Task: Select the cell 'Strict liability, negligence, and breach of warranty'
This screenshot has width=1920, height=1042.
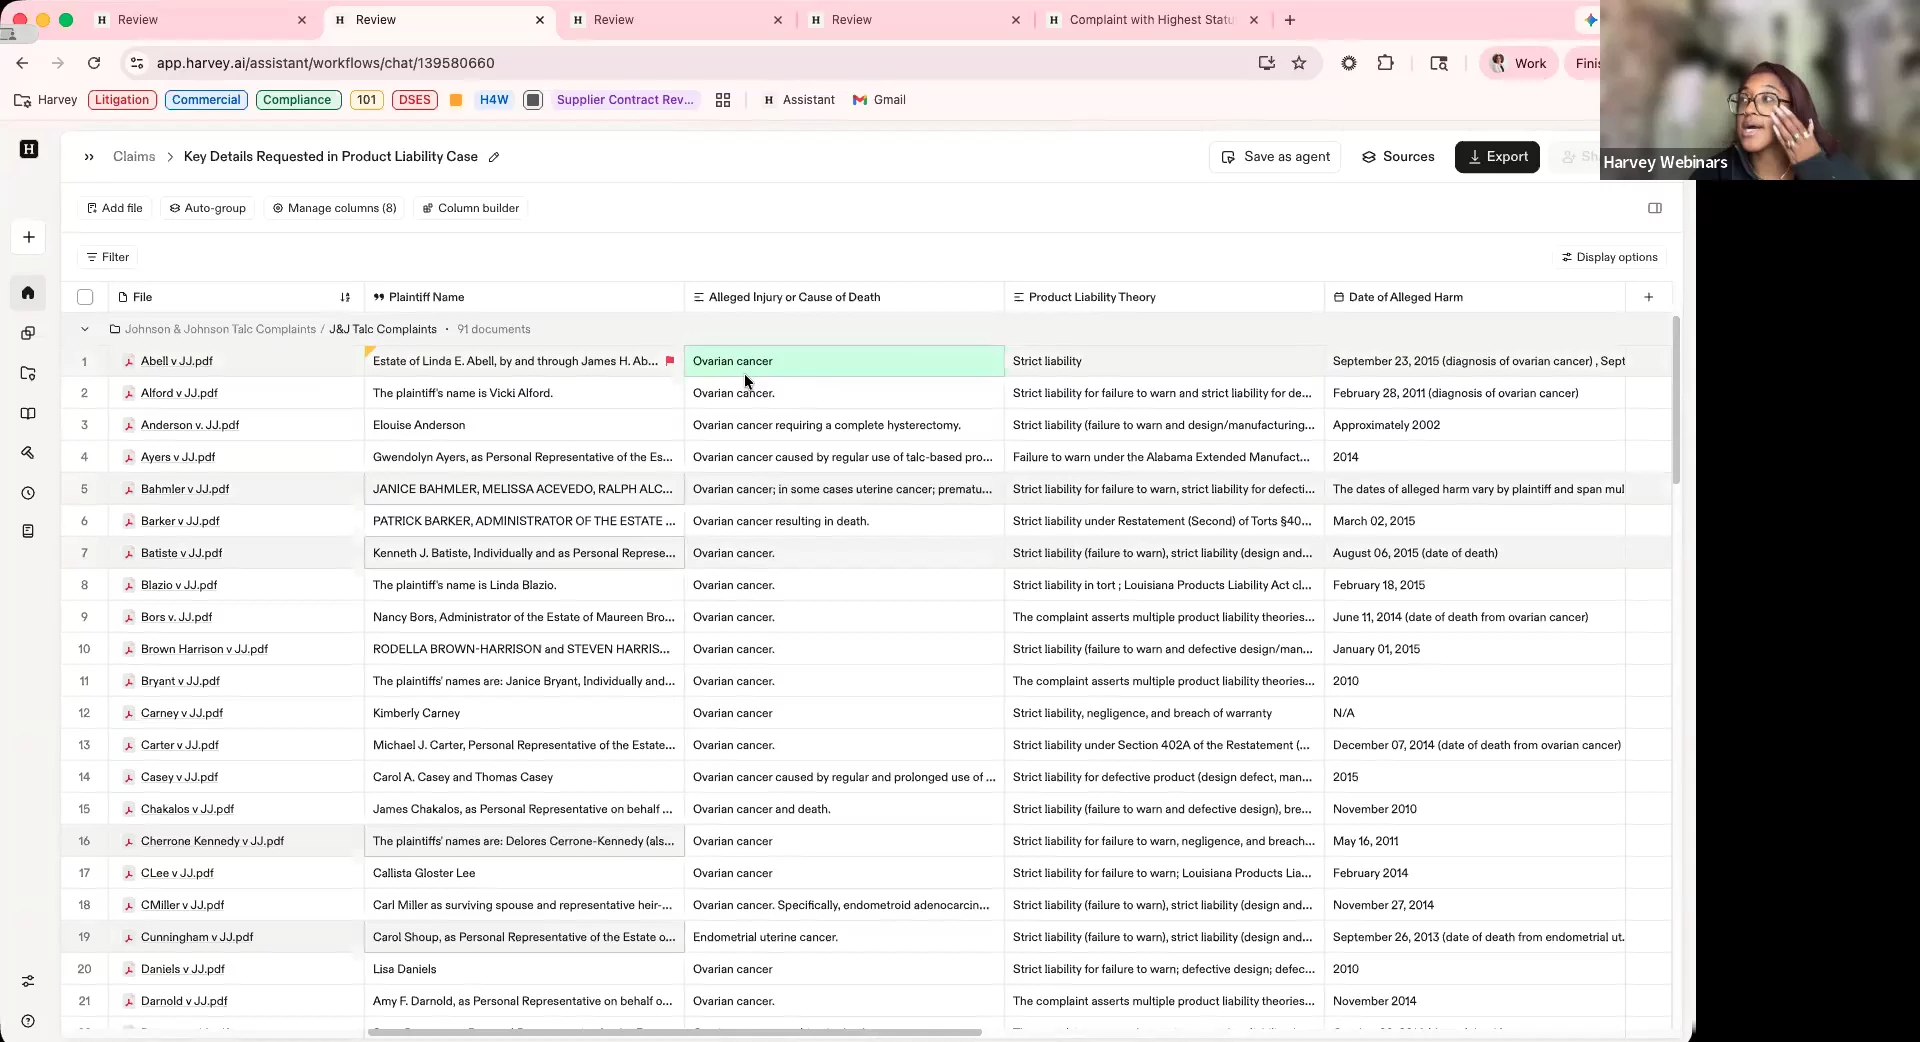Action: coord(1164,713)
